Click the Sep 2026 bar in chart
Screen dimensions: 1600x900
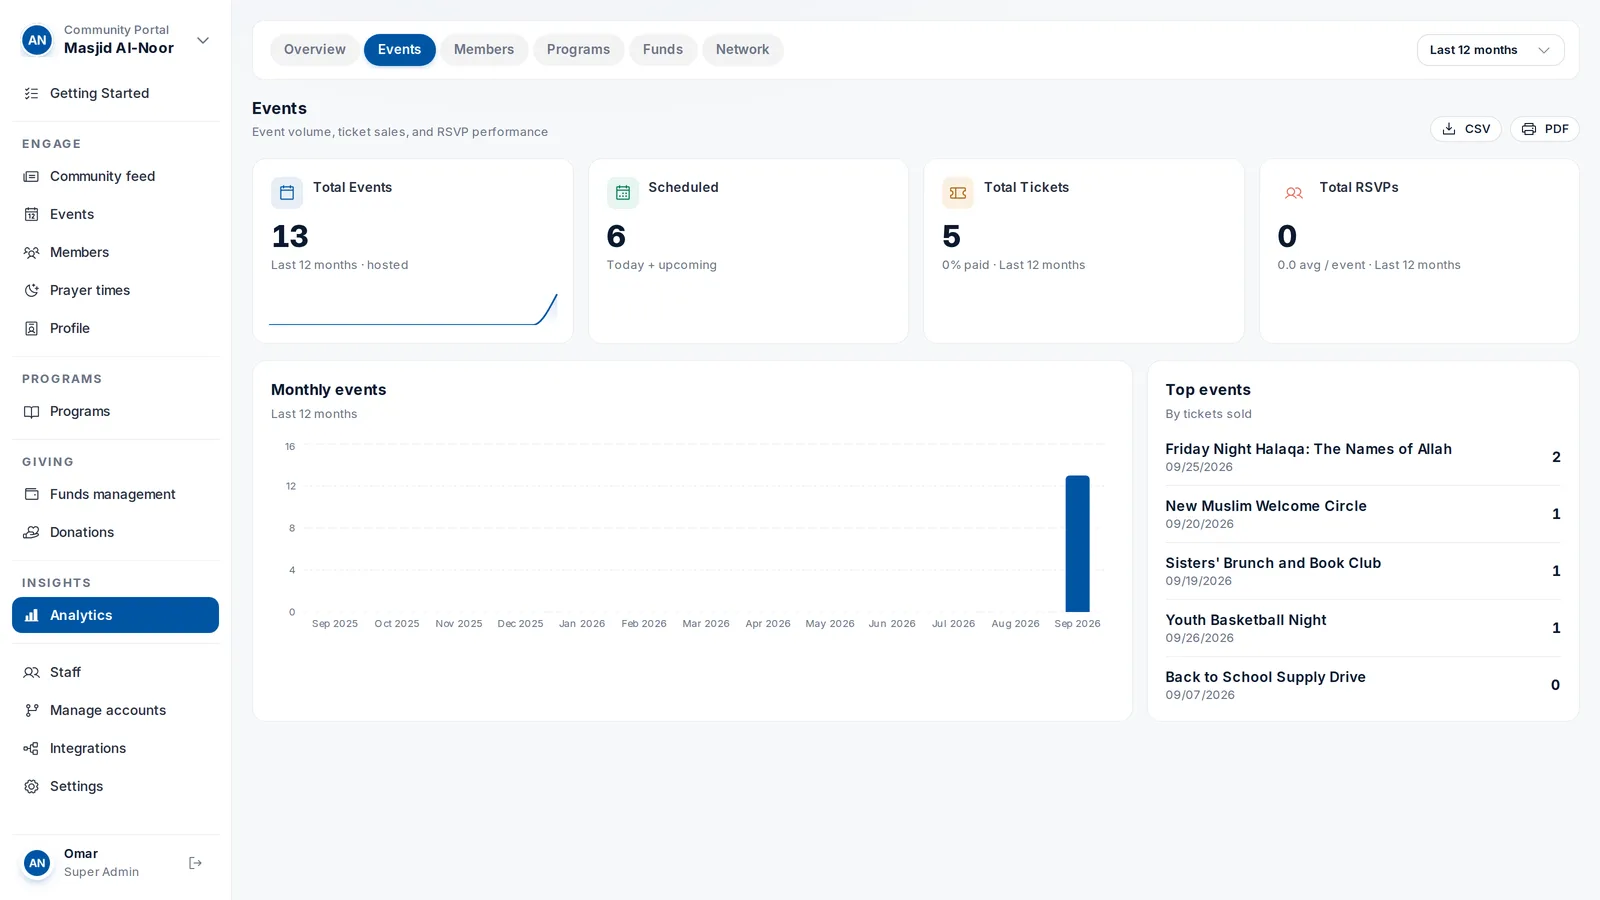(x=1077, y=543)
